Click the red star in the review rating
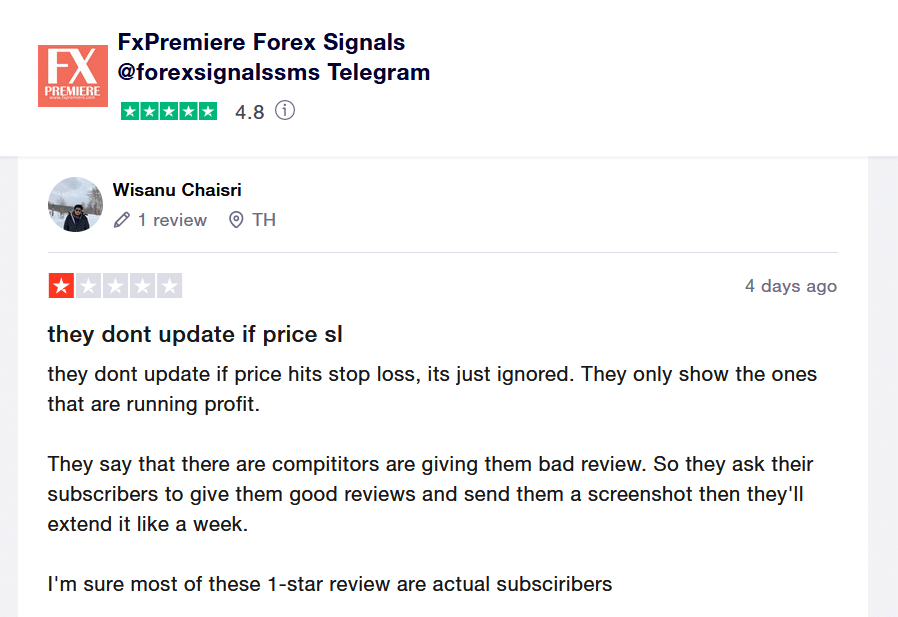 click(x=61, y=285)
